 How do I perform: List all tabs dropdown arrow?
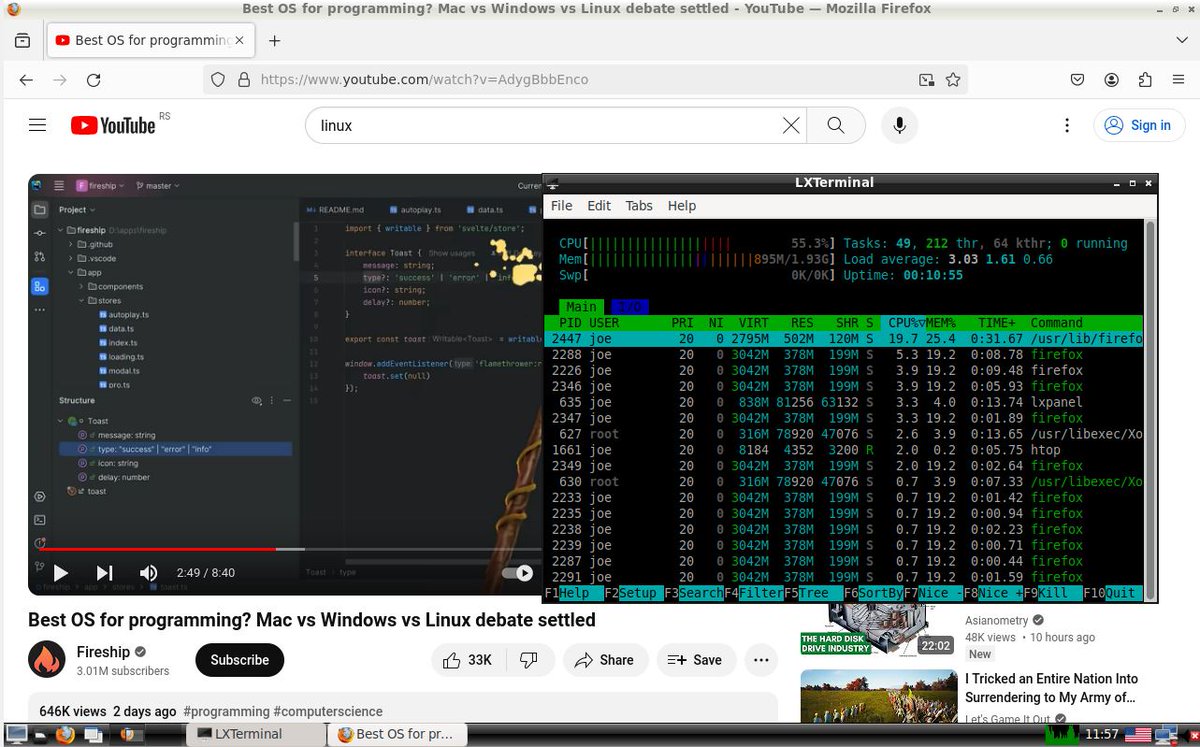1181,40
